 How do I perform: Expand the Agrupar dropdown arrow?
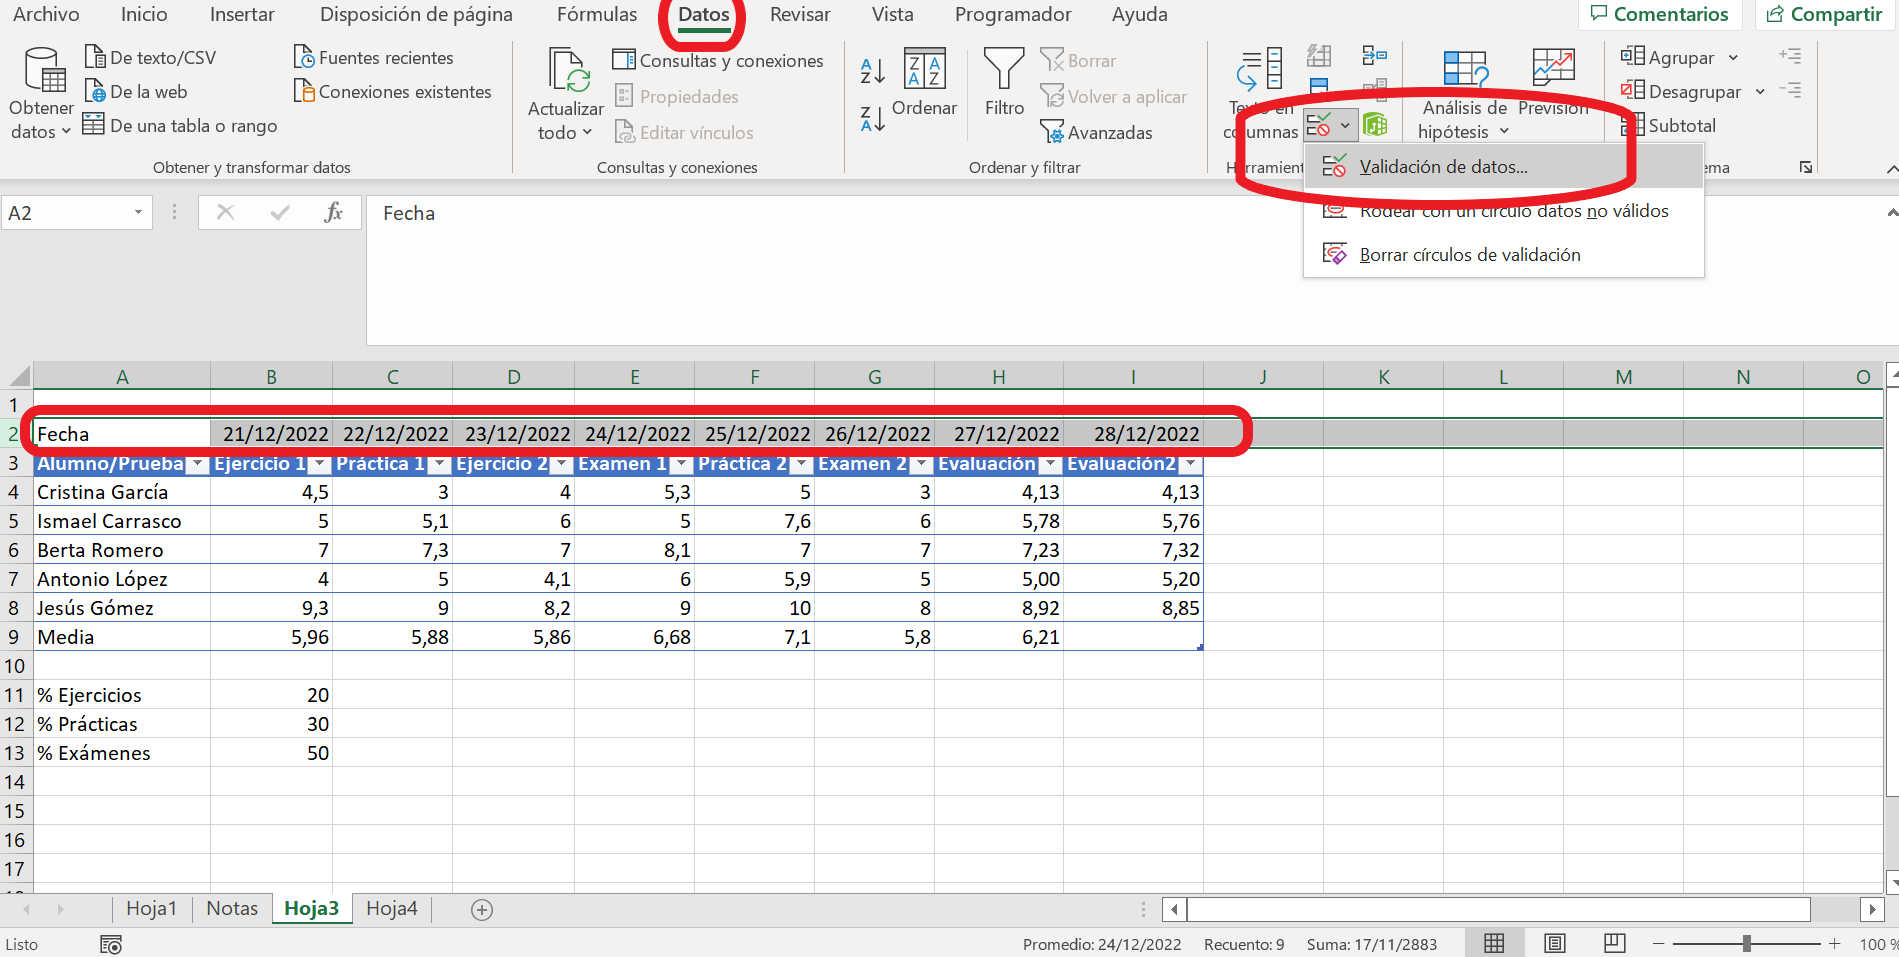(x=1733, y=57)
